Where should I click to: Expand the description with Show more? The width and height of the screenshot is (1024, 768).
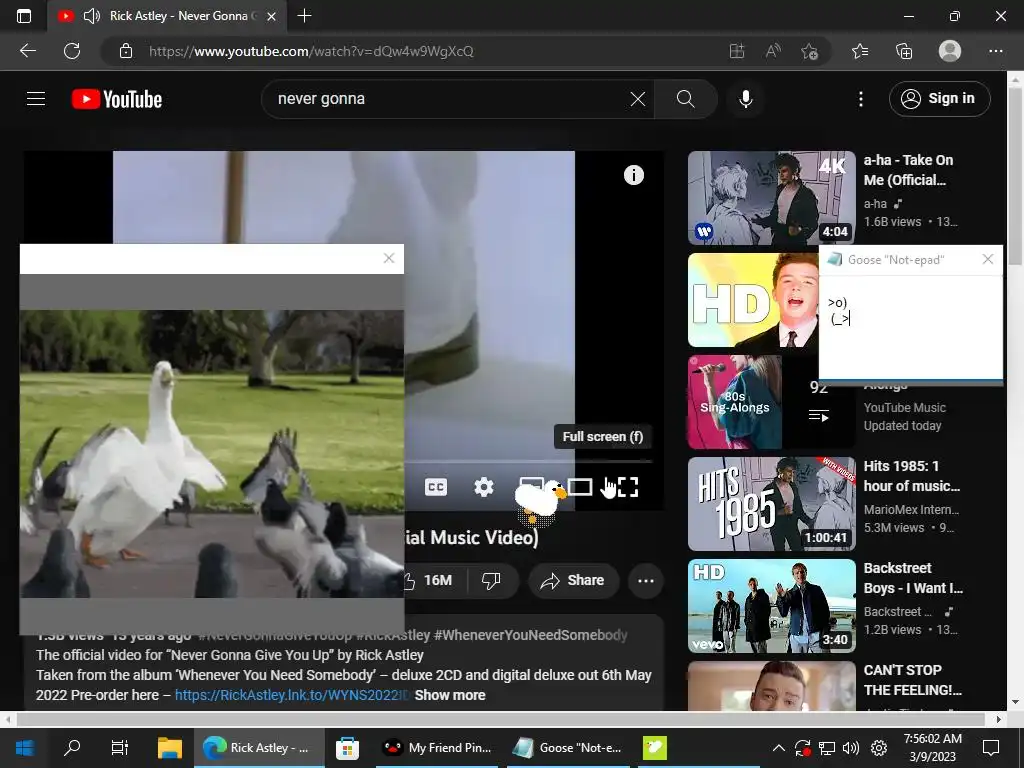[x=450, y=696]
